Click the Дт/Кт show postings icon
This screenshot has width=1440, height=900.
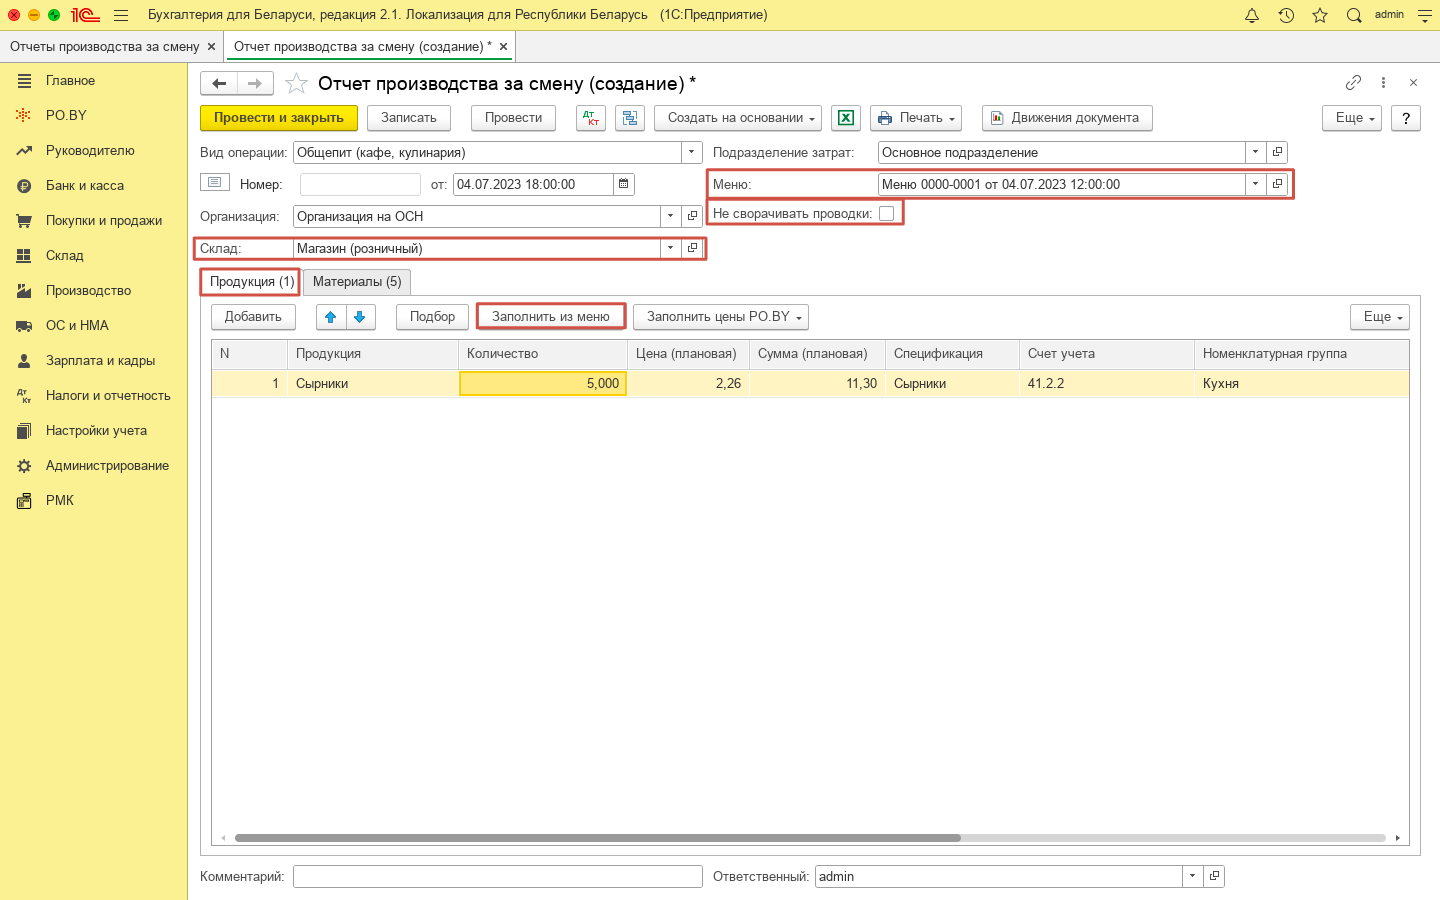click(x=591, y=118)
